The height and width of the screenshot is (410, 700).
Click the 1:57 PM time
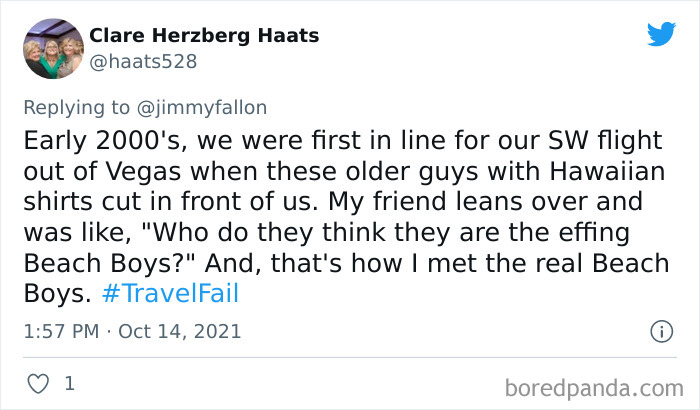59,330
